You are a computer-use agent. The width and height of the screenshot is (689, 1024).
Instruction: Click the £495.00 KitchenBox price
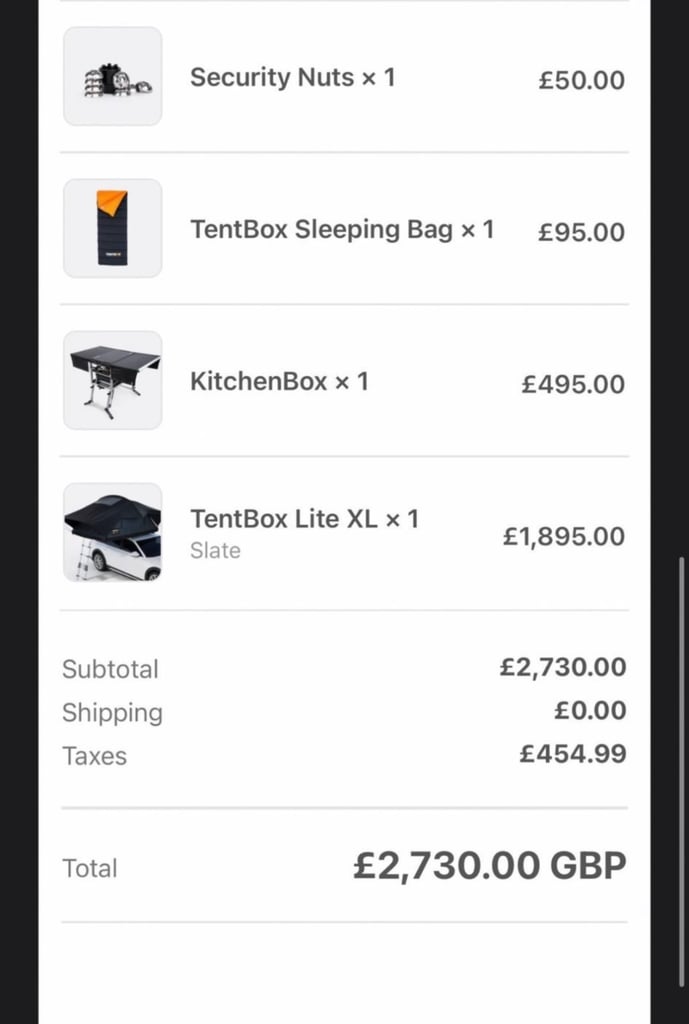point(572,383)
